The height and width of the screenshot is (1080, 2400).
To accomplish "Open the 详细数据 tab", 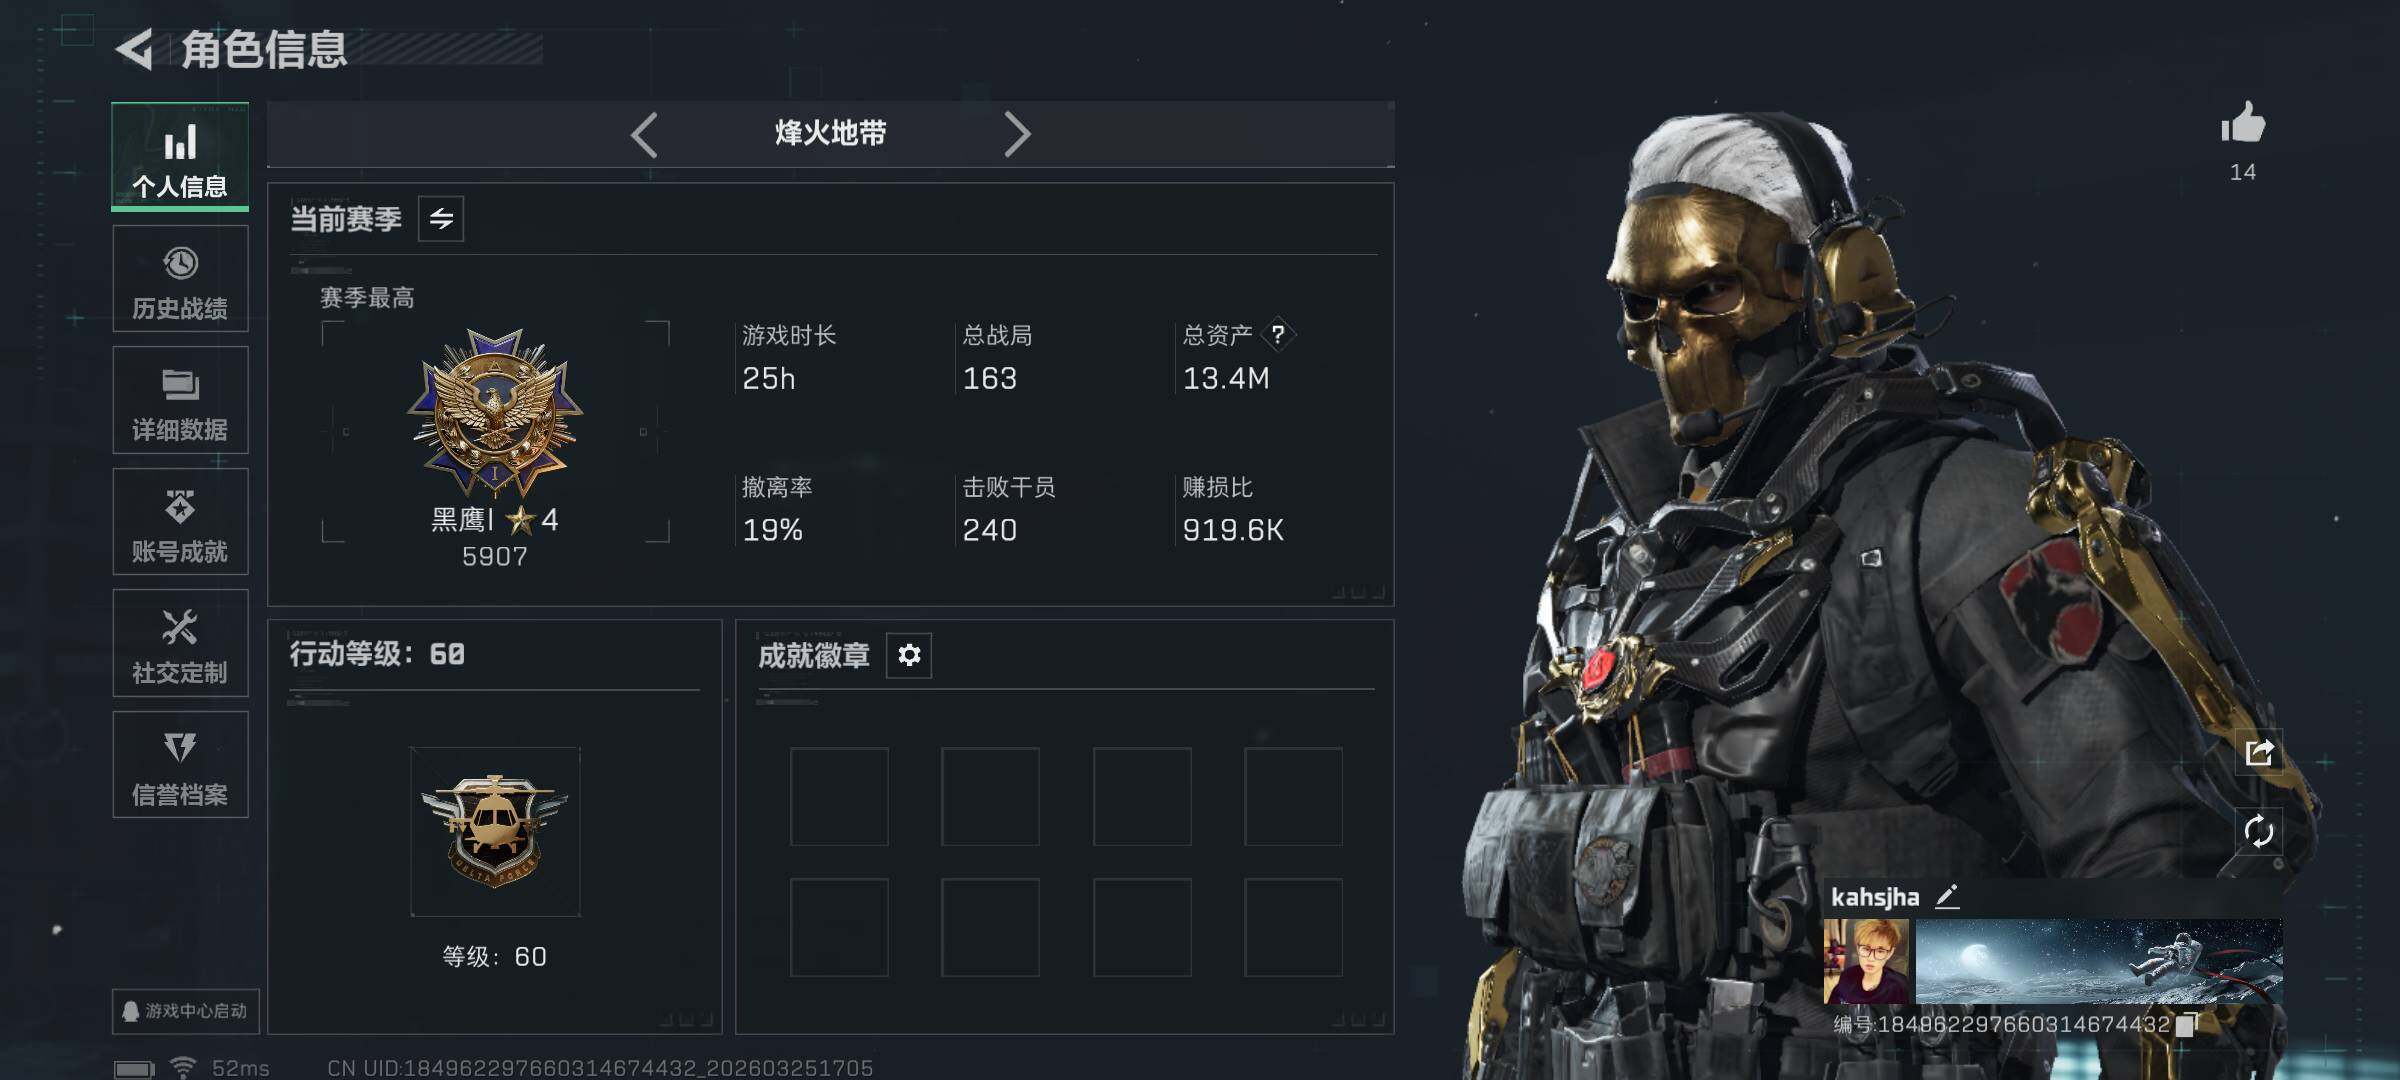I will 180,400.
